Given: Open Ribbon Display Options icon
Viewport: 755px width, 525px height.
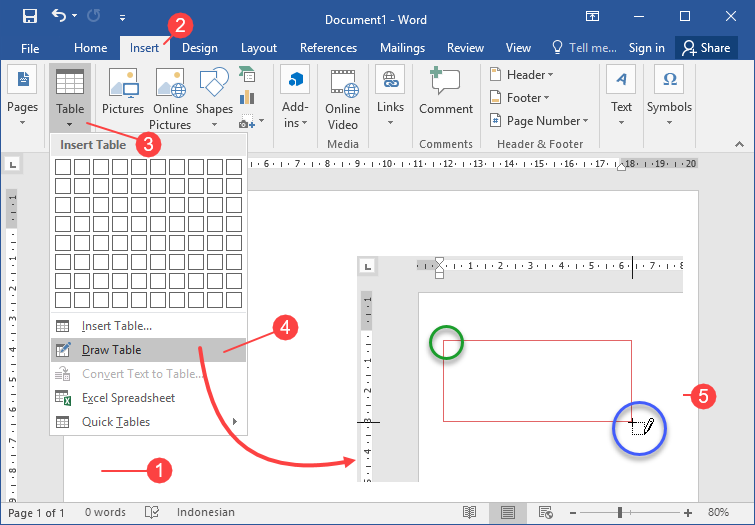Looking at the screenshot, I should [592, 16].
